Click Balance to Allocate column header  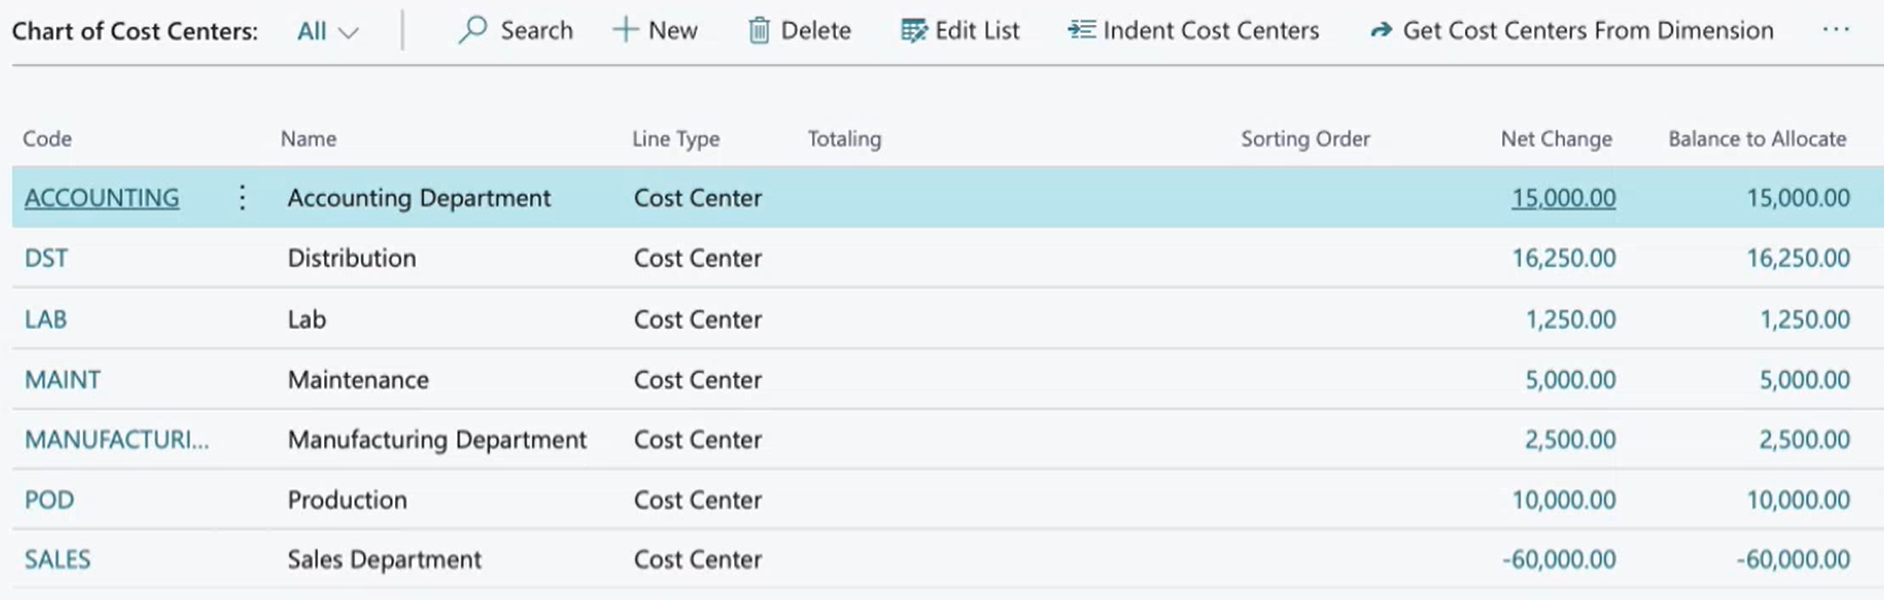pyautogui.click(x=1757, y=139)
